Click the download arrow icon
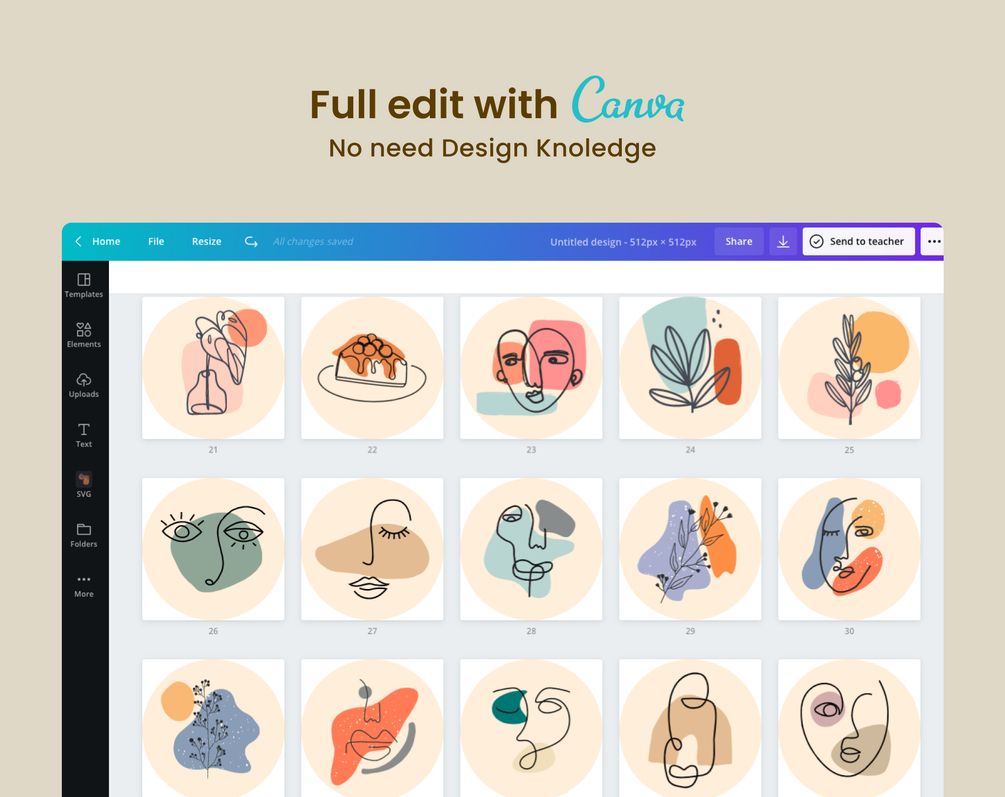The image size is (1005, 797). click(783, 242)
